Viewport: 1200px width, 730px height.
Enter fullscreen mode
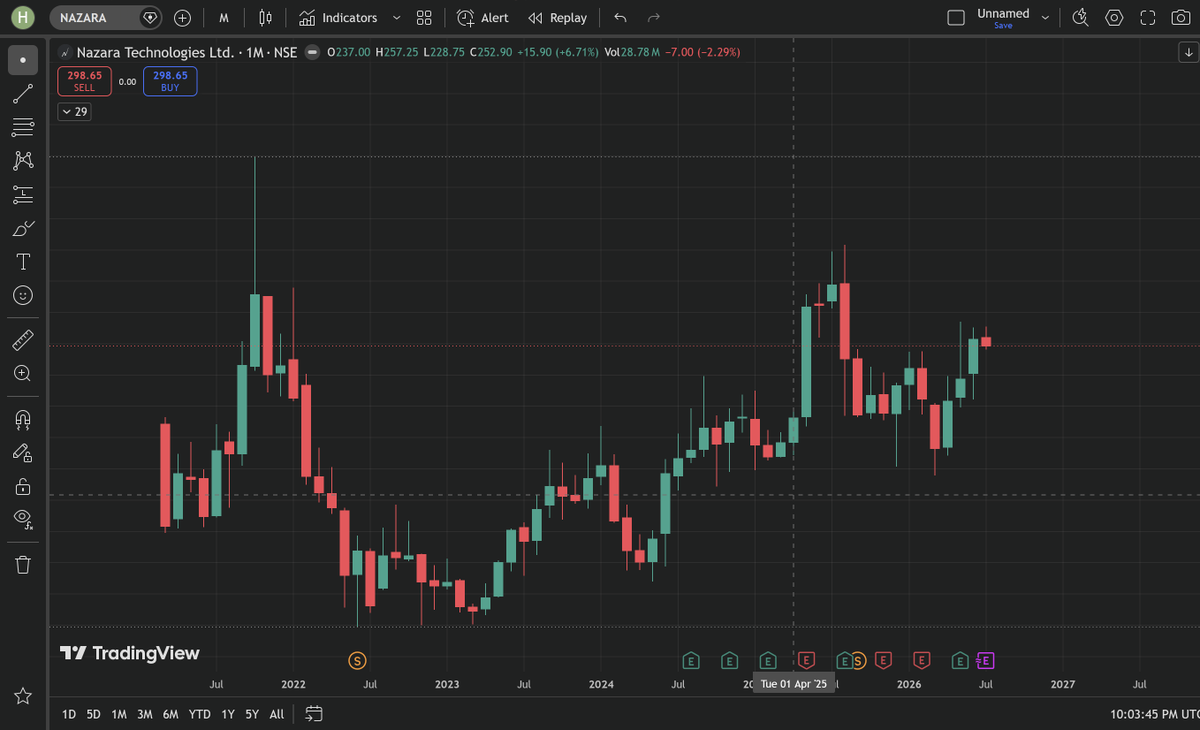tap(1148, 18)
